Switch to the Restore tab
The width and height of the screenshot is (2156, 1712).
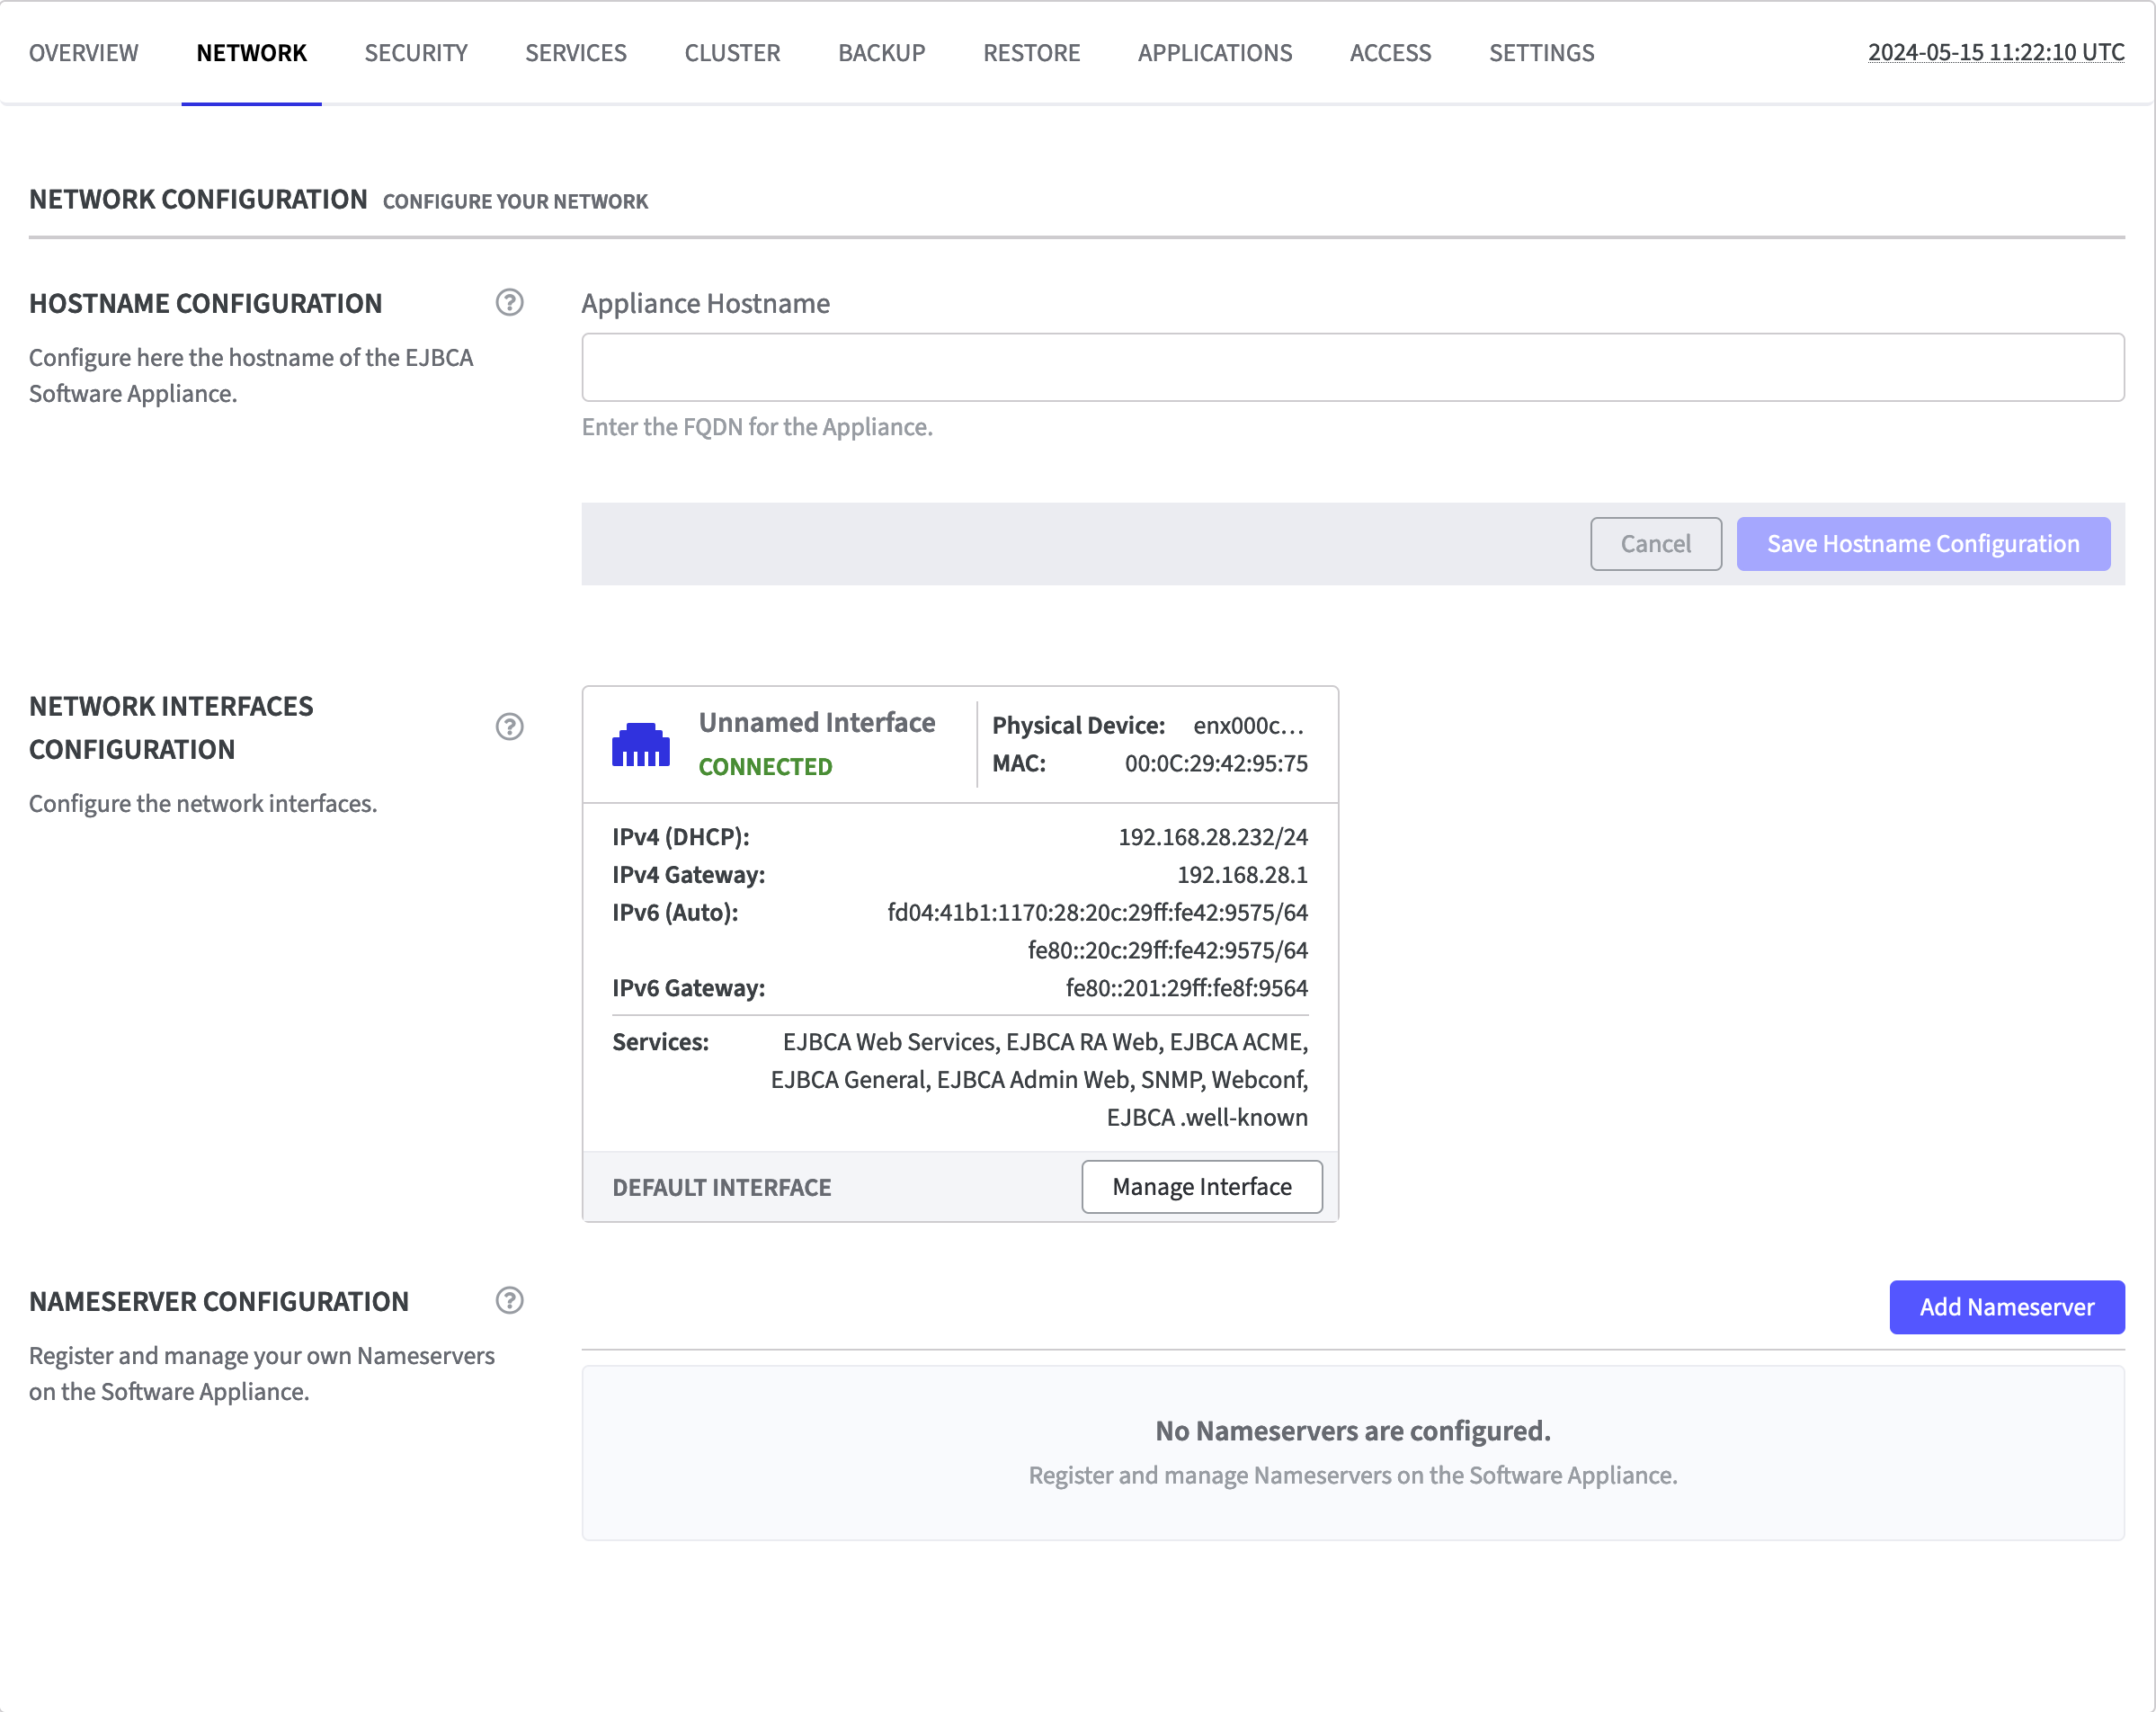tap(1031, 53)
